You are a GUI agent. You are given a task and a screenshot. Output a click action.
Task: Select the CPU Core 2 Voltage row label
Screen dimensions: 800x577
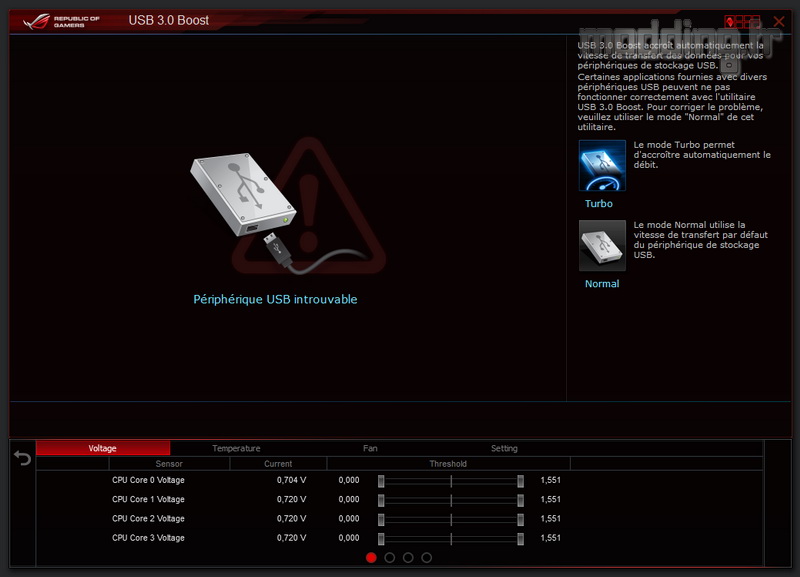pyautogui.click(x=148, y=519)
